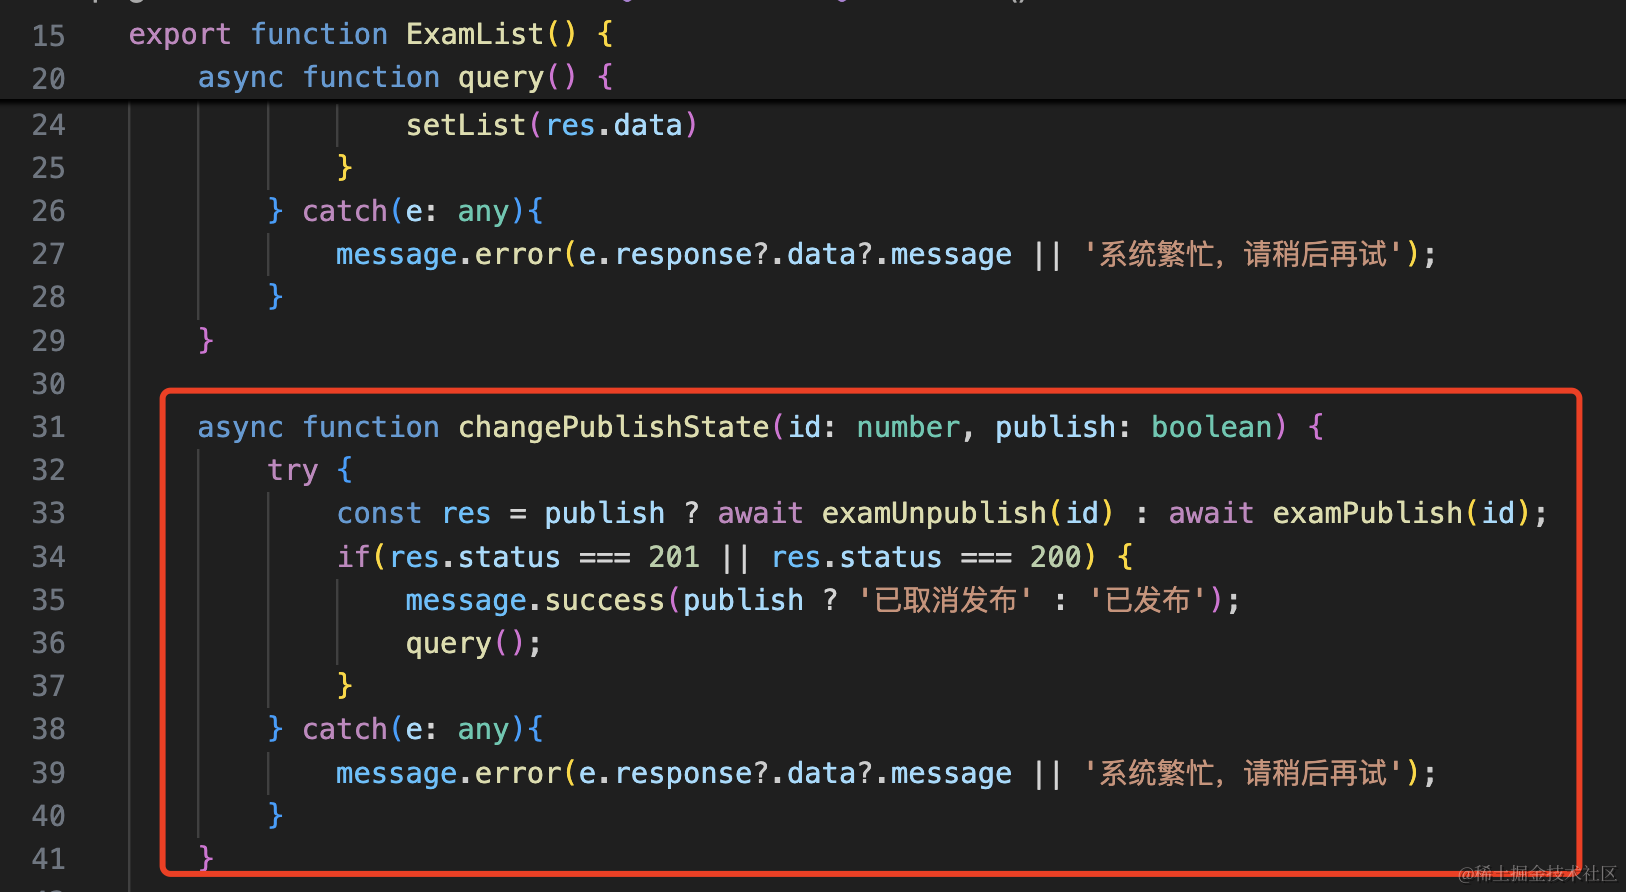
Task: Click the async keyword on line 31
Action: 241,427
